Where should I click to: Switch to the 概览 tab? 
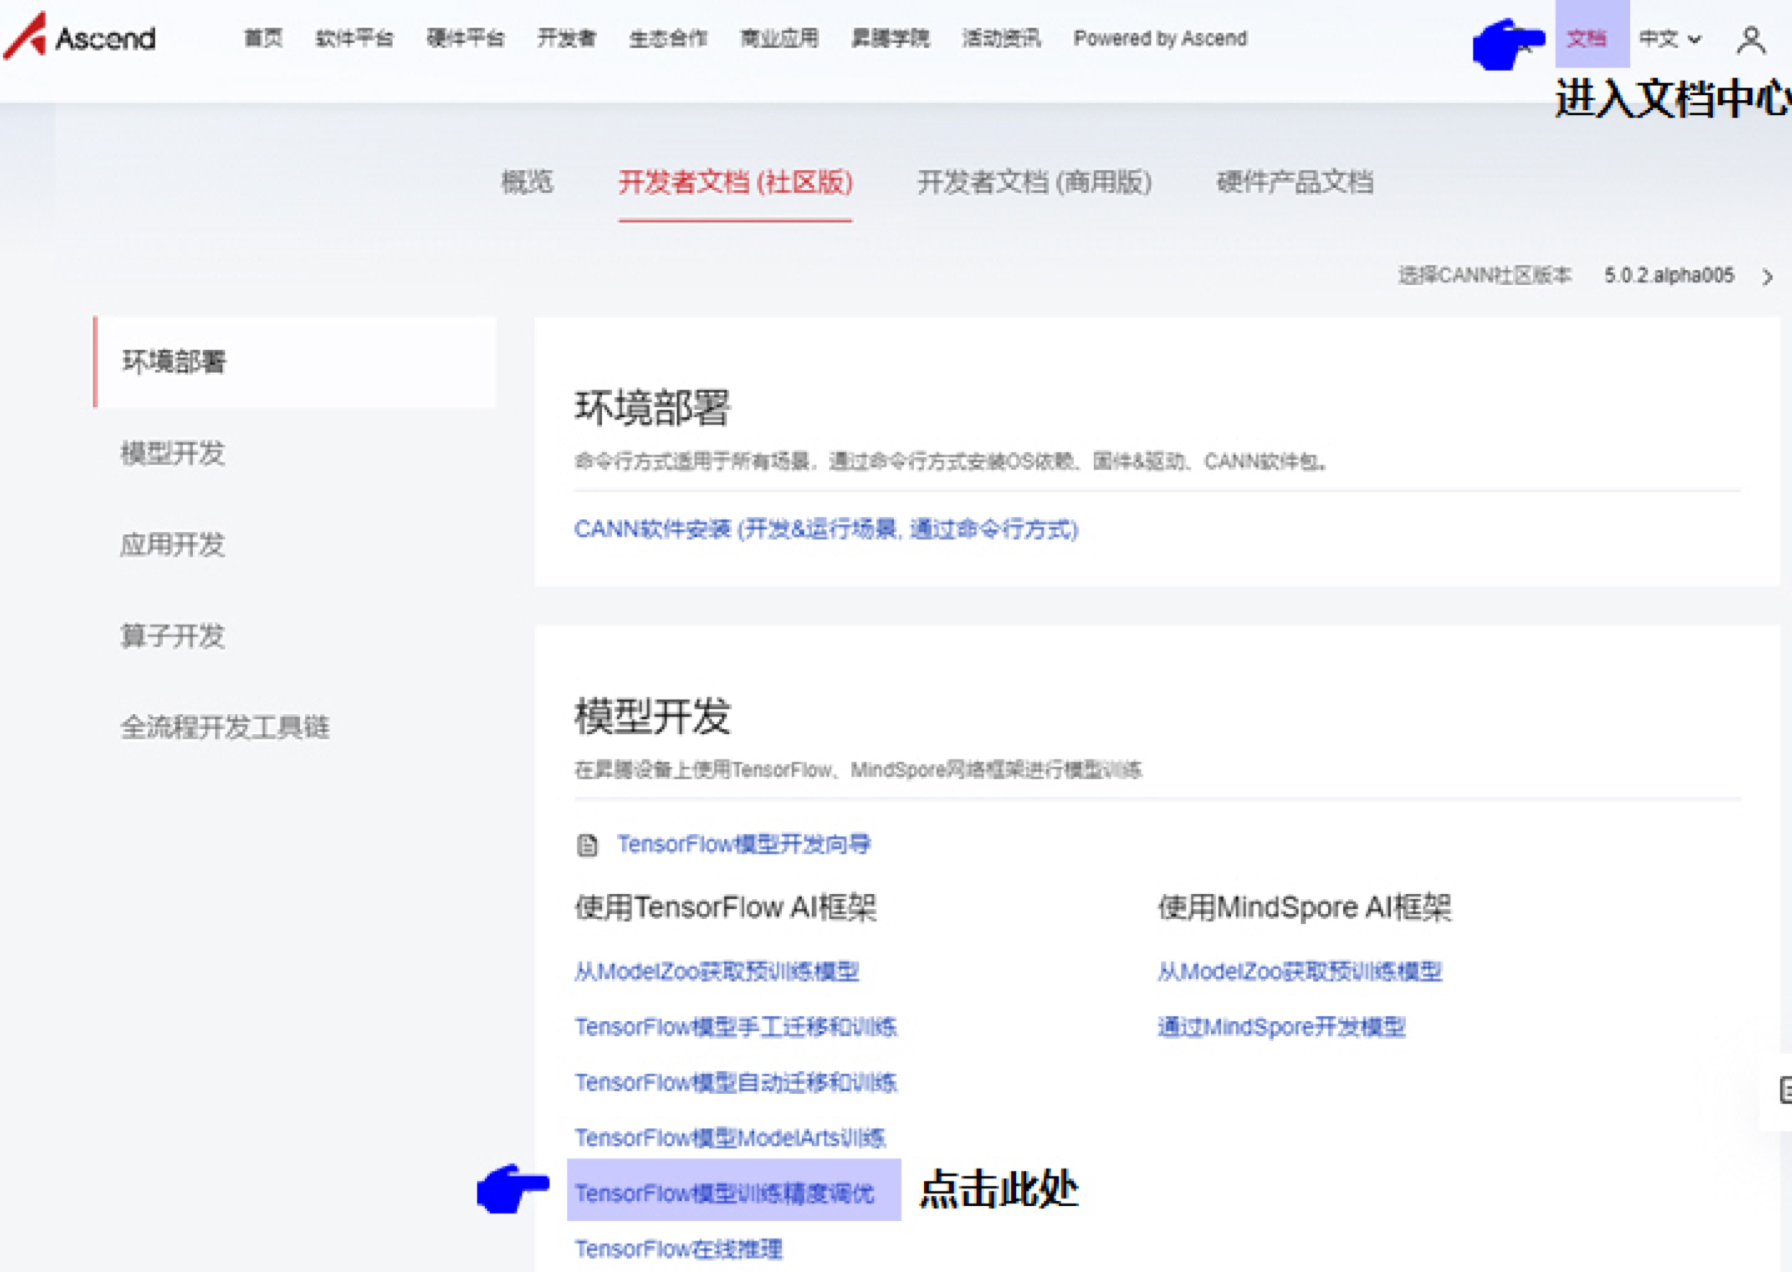point(527,182)
